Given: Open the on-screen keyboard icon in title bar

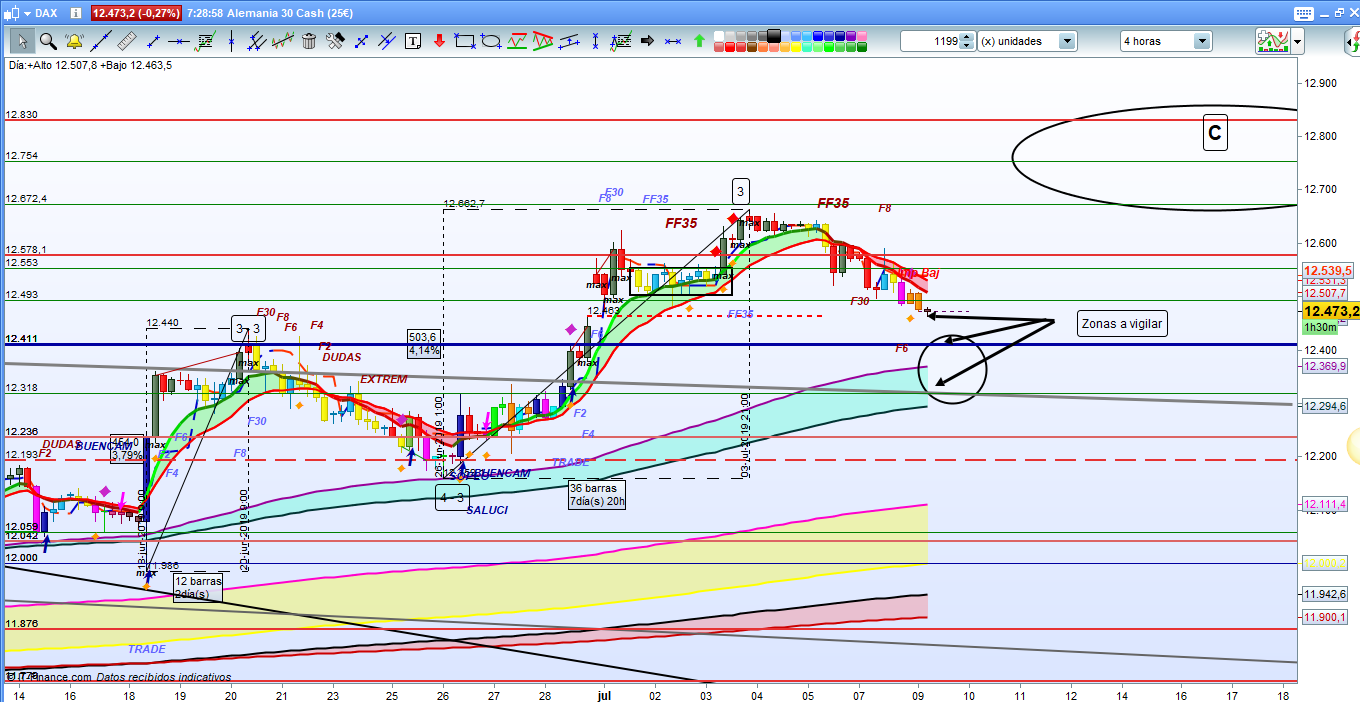Looking at the screenshot, I should point(1302,13).
